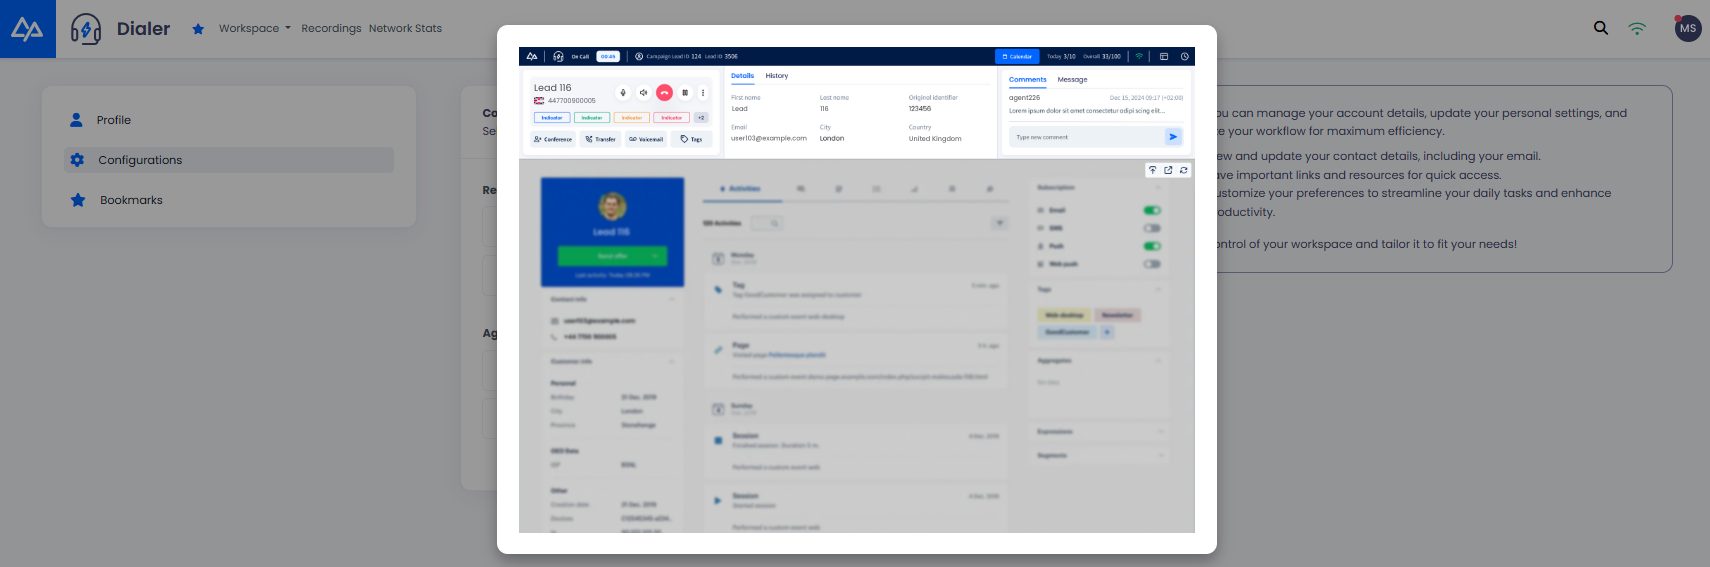
Task: Click the 00:49 call timer badge
Action: point(608,57)
